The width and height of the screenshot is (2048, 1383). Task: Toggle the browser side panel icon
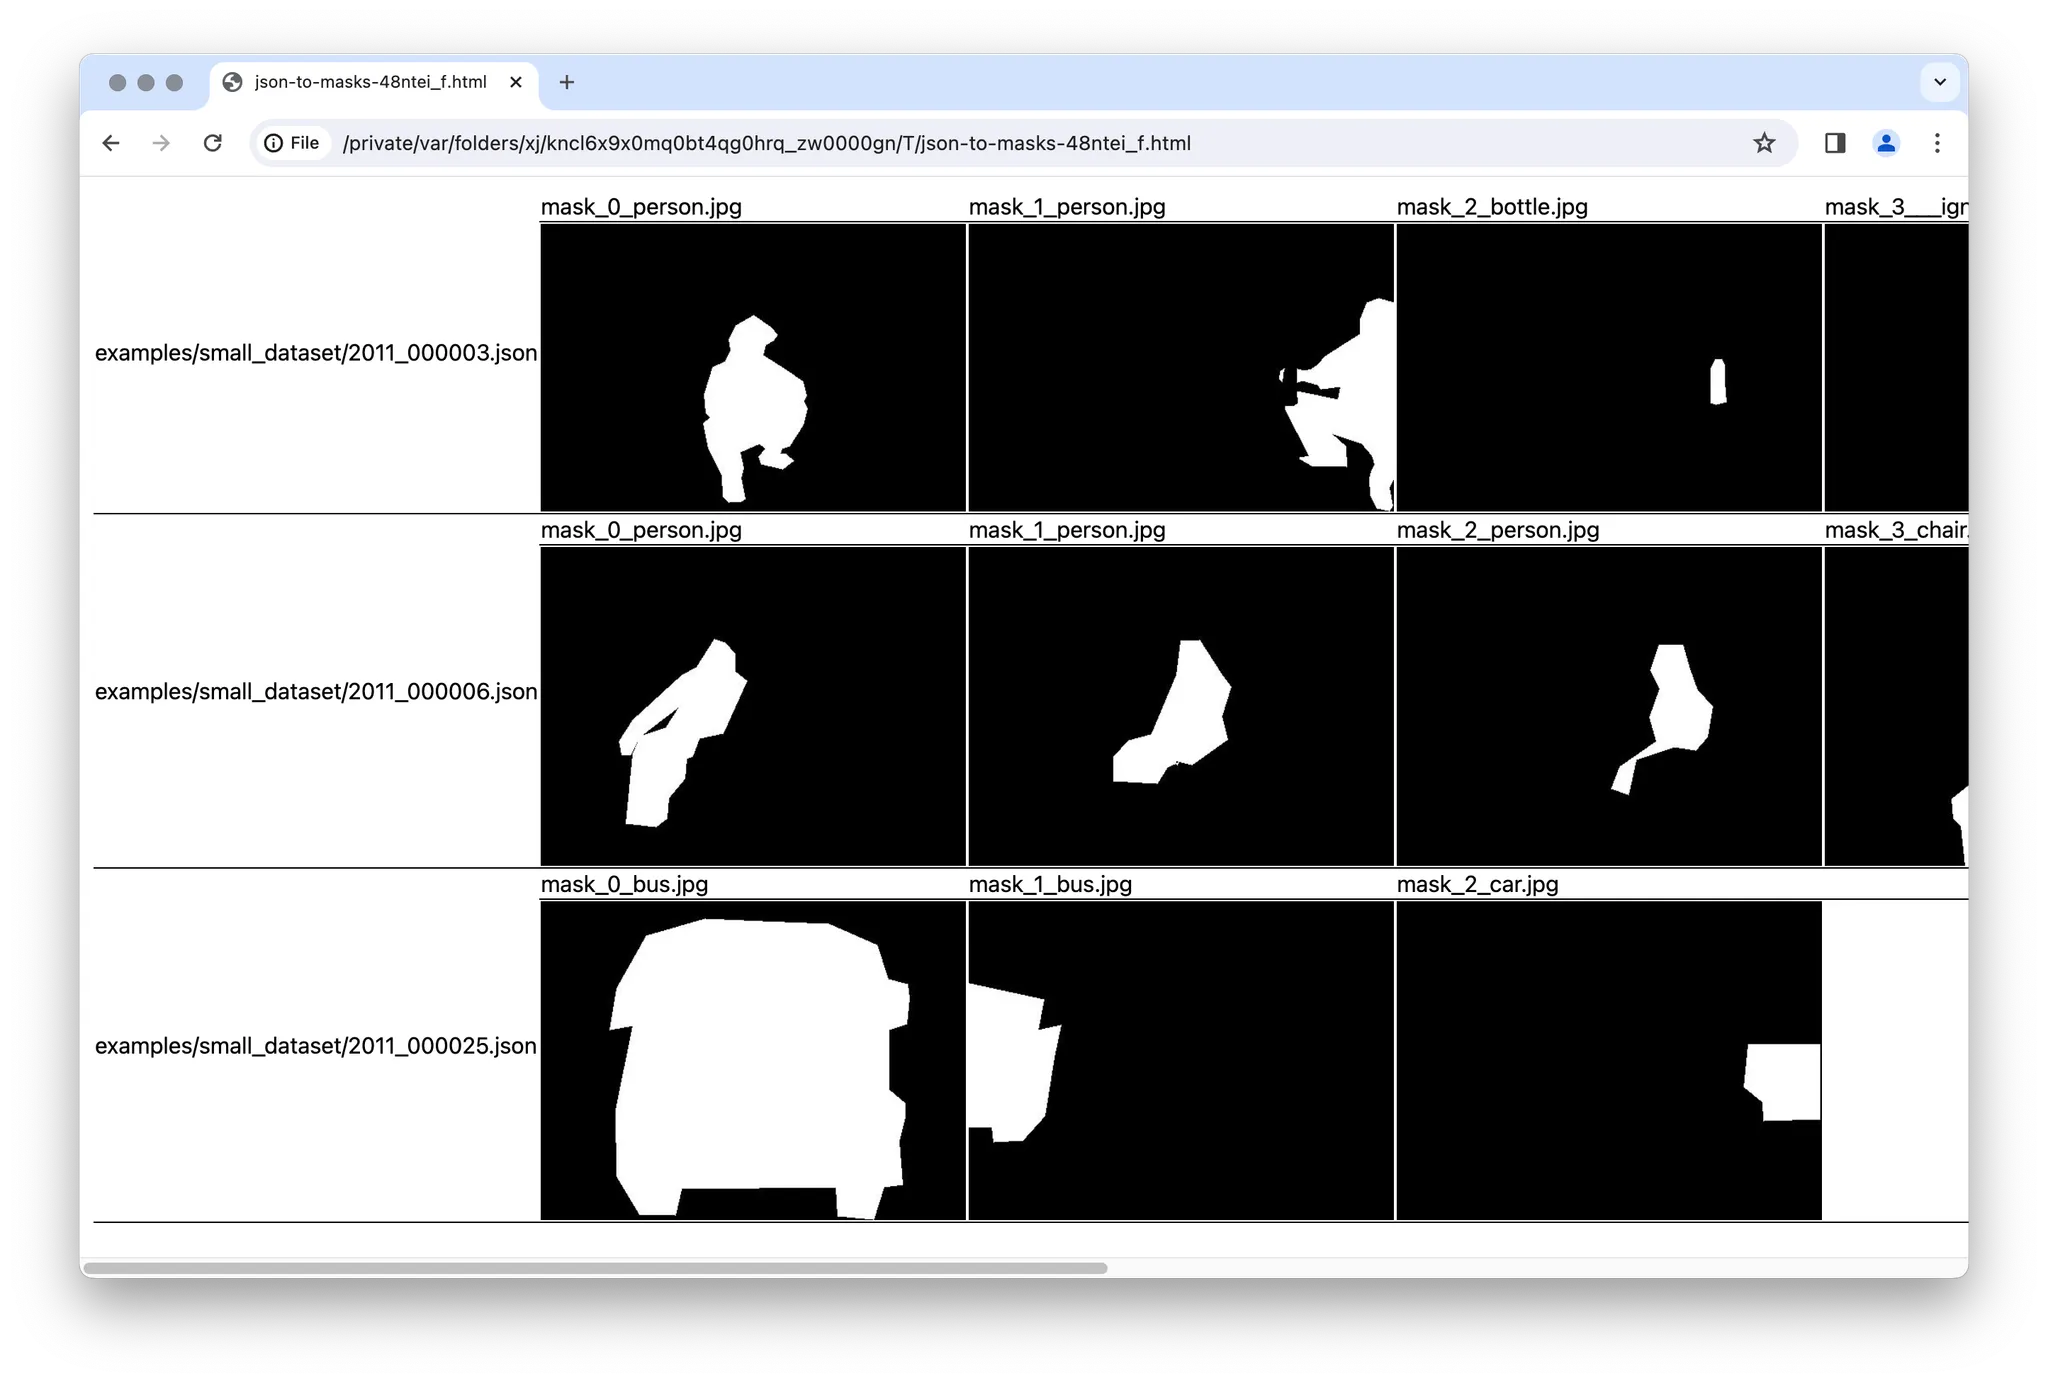[1834, 143]
